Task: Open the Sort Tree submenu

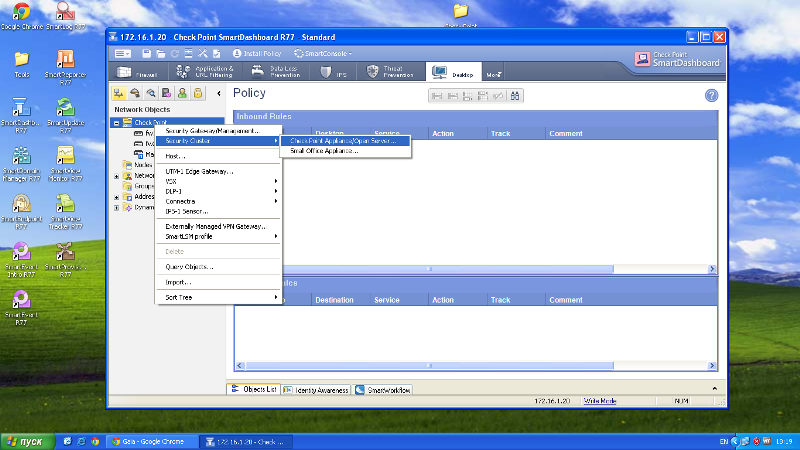Action: point(218,297)
